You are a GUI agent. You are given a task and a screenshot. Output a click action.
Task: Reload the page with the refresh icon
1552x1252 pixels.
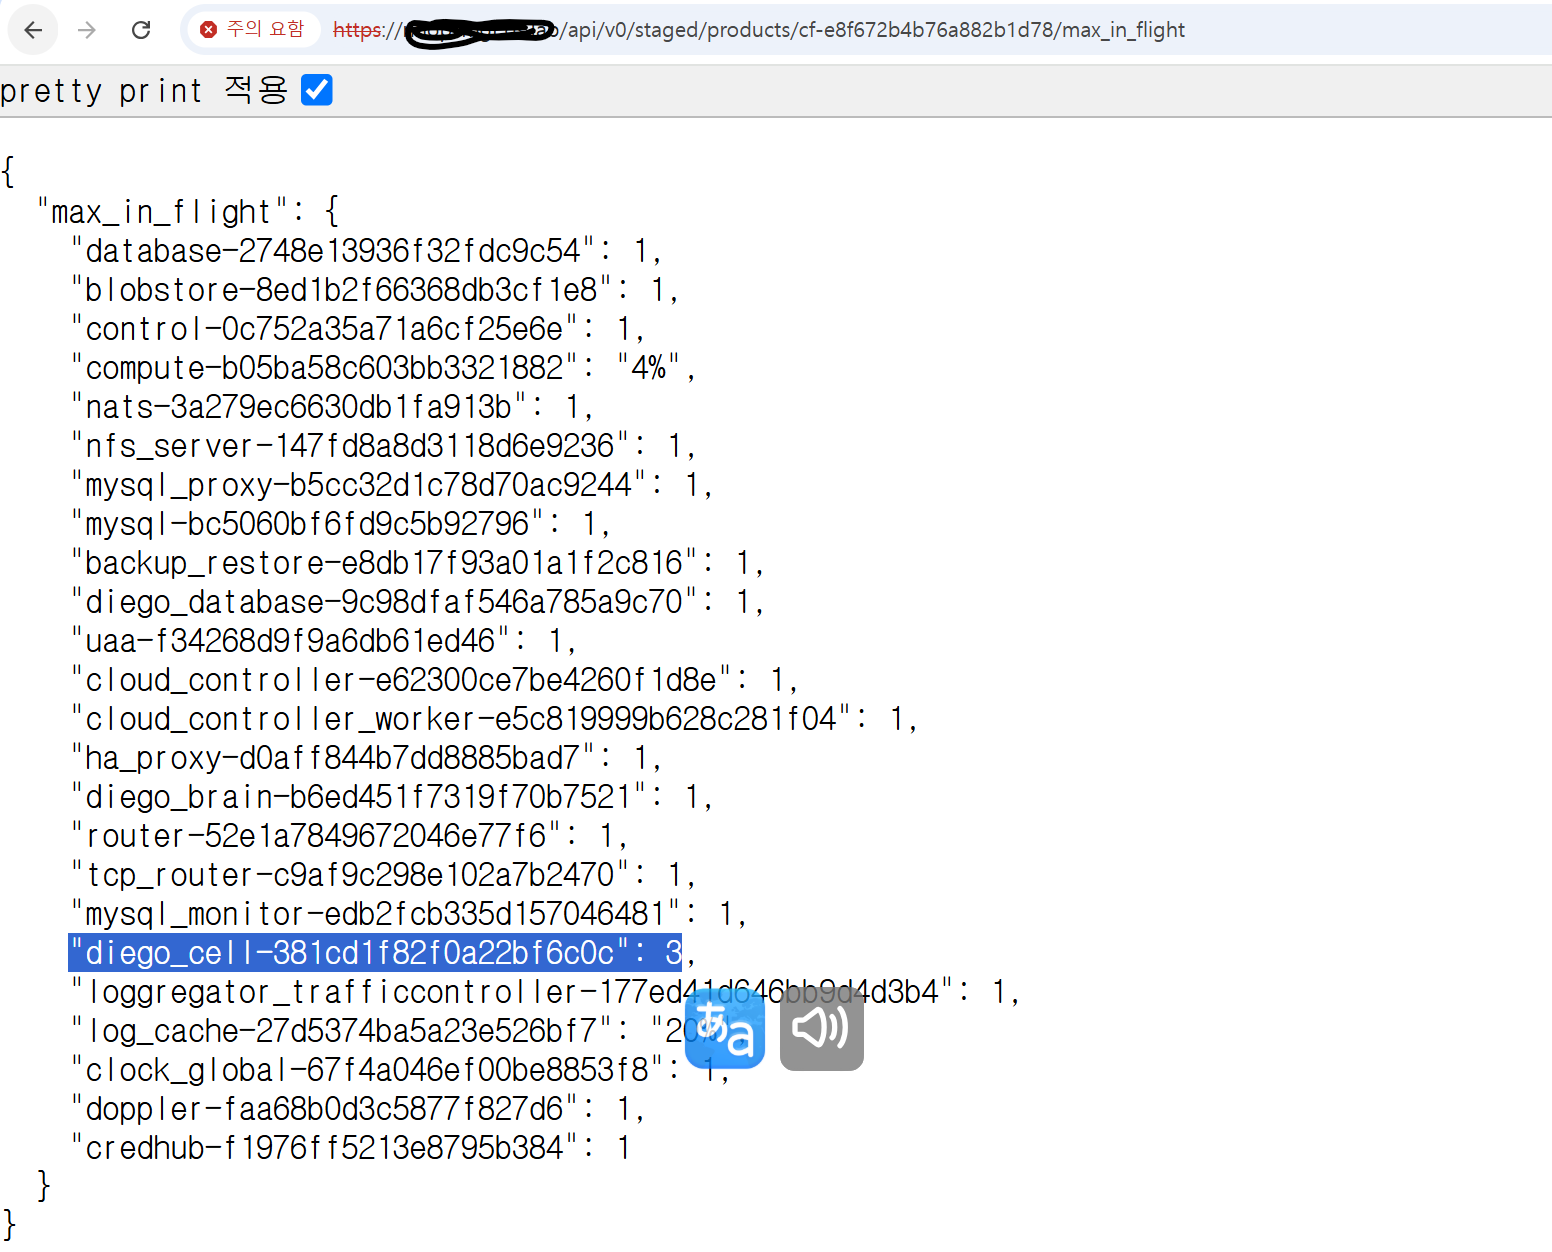(141, 30)
